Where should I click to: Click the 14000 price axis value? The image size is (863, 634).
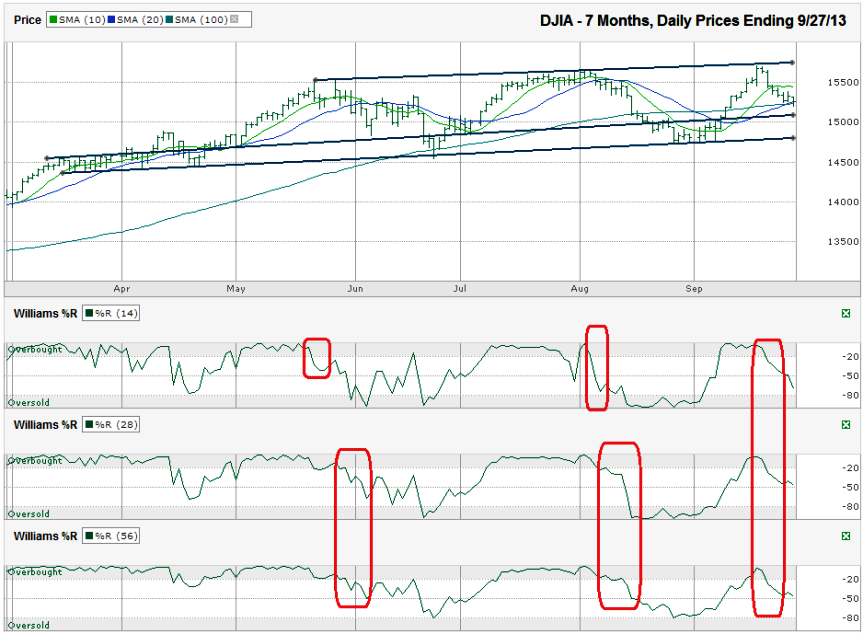[x=843, y=202]
